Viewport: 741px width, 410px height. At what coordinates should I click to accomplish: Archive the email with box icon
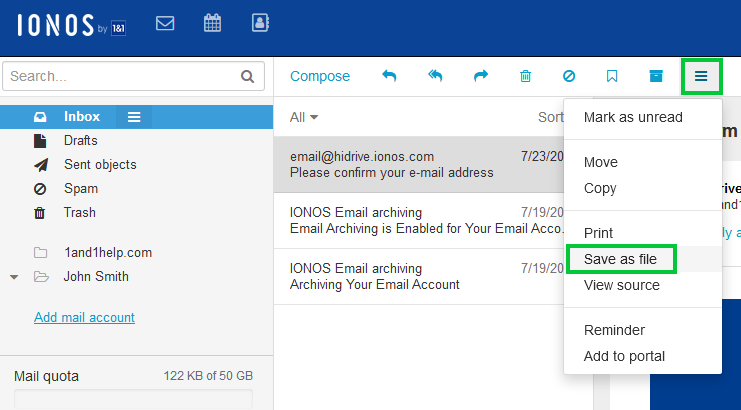[656, 76]
